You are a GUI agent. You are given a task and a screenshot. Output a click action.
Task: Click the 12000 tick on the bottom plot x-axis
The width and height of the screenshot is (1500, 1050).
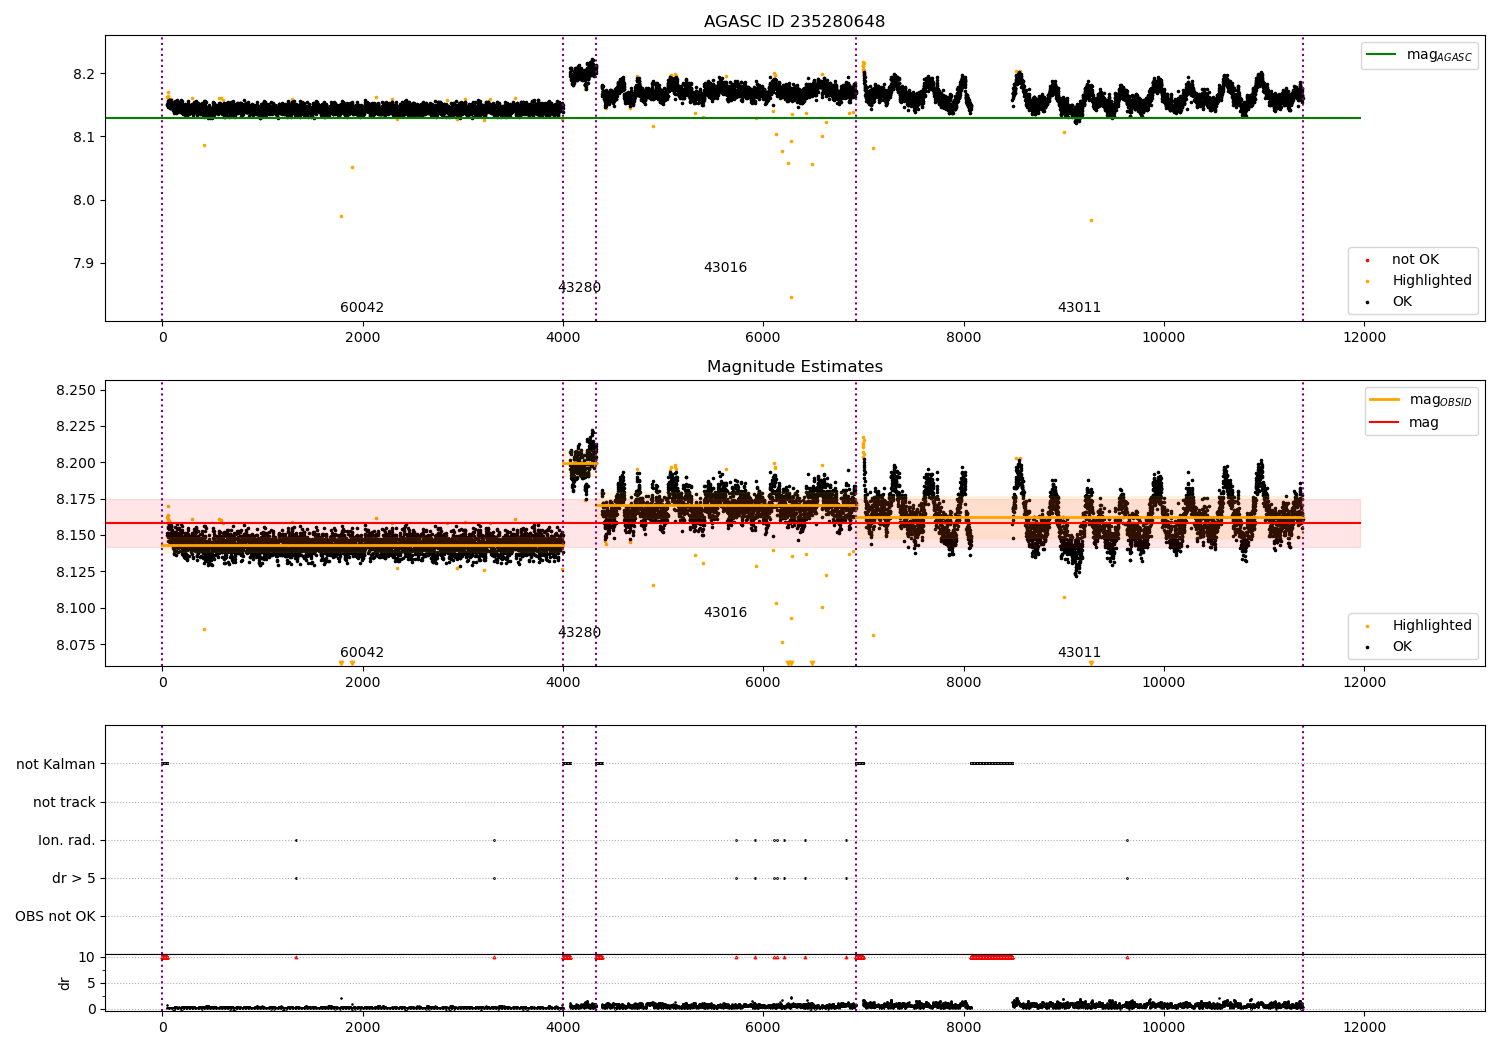(x=1364, y=1027)
